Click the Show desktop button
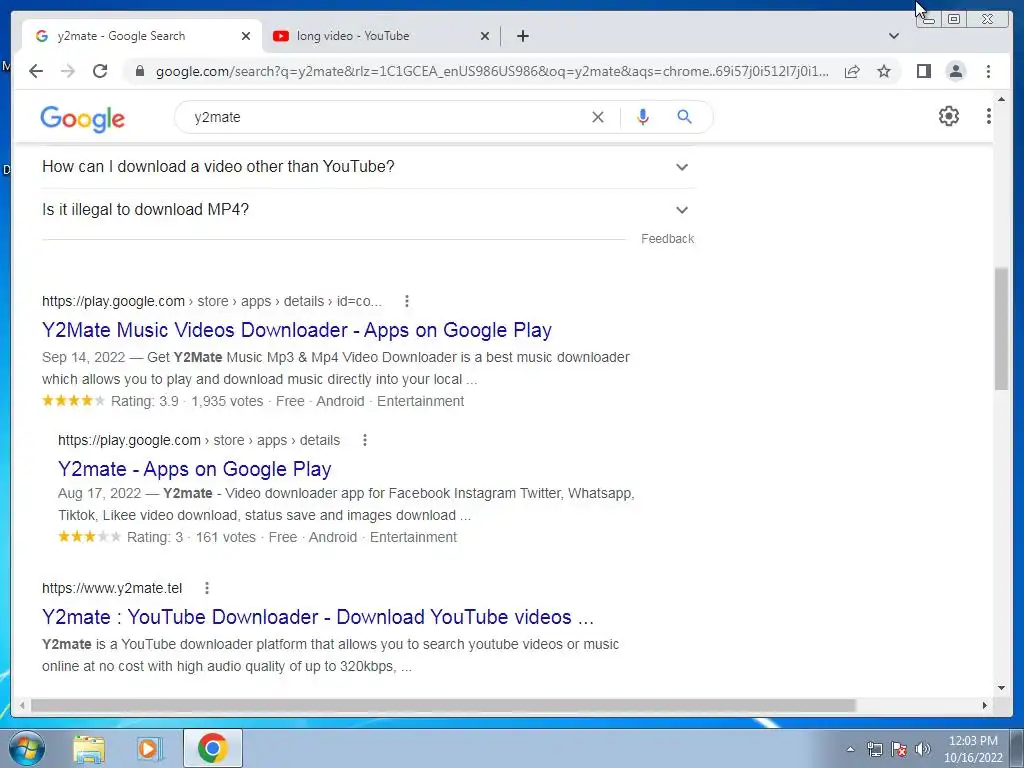The width and height of the screenshot is (1024, 768). (x=1017, y=748)
